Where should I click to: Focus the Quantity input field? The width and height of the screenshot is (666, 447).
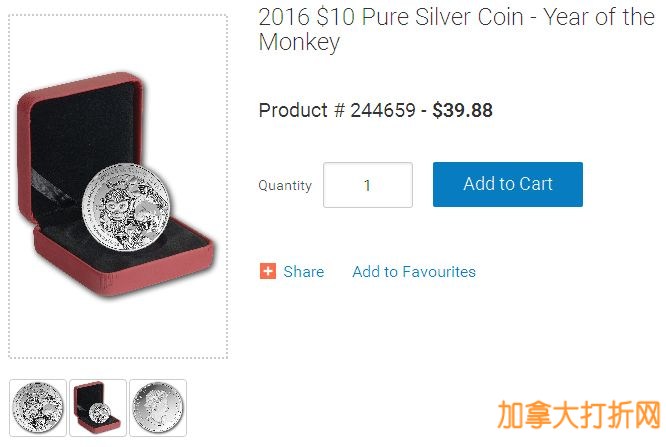(368, 185)
